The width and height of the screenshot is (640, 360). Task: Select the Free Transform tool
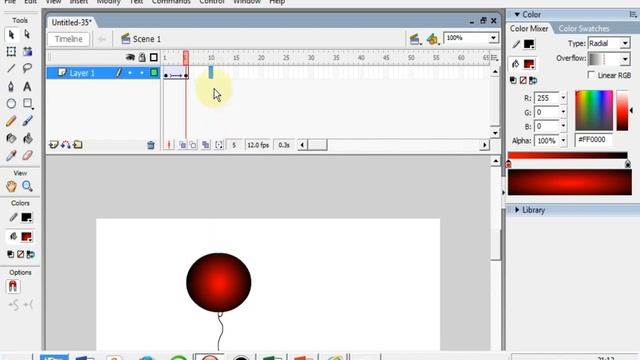pyautogui.click(x=11, y=51)
